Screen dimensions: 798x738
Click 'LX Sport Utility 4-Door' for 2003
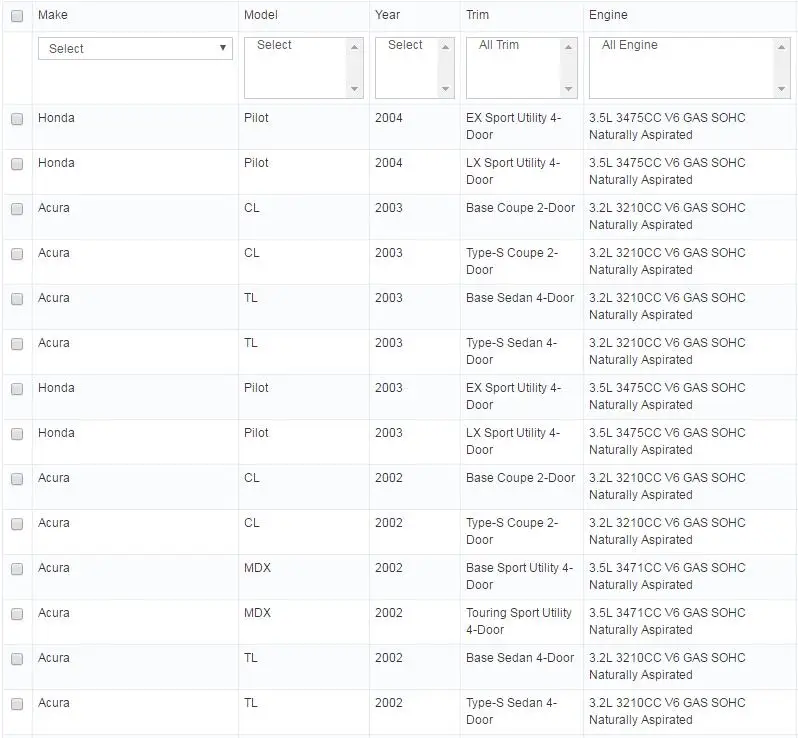[x=513, y=441]
